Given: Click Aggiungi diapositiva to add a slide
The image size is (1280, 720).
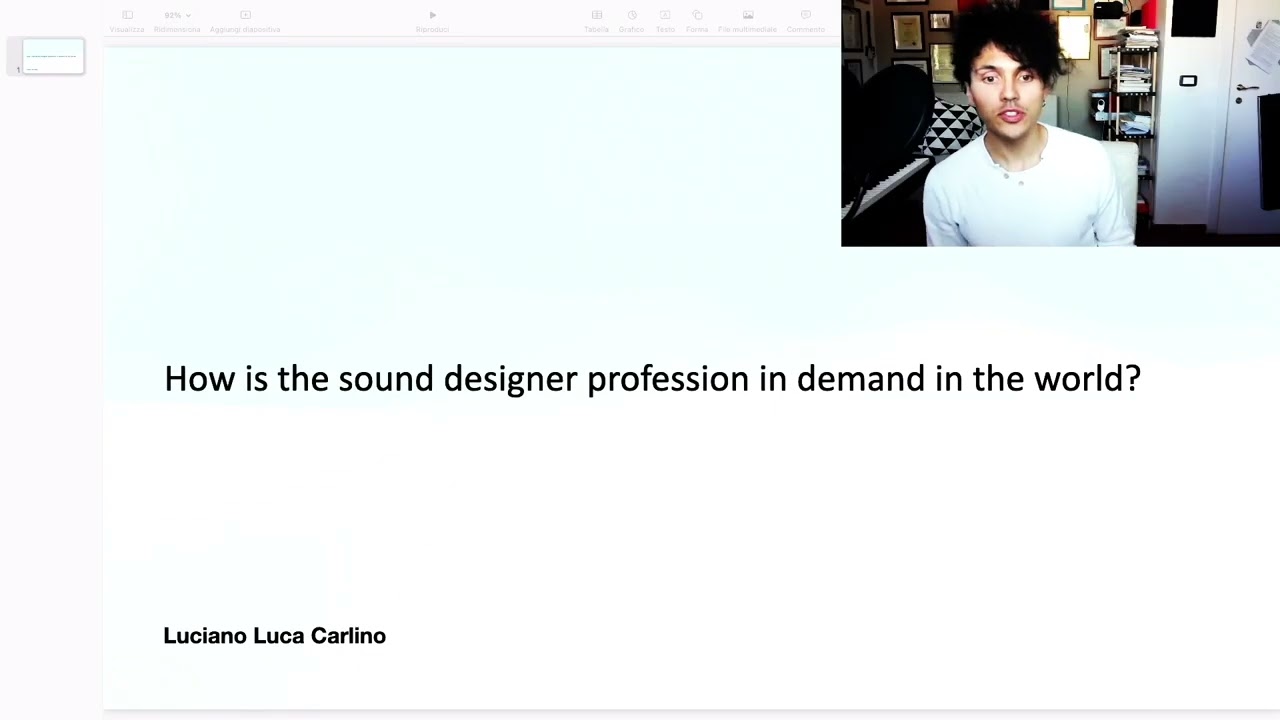Looking at the screenshot, I should 245,21.
